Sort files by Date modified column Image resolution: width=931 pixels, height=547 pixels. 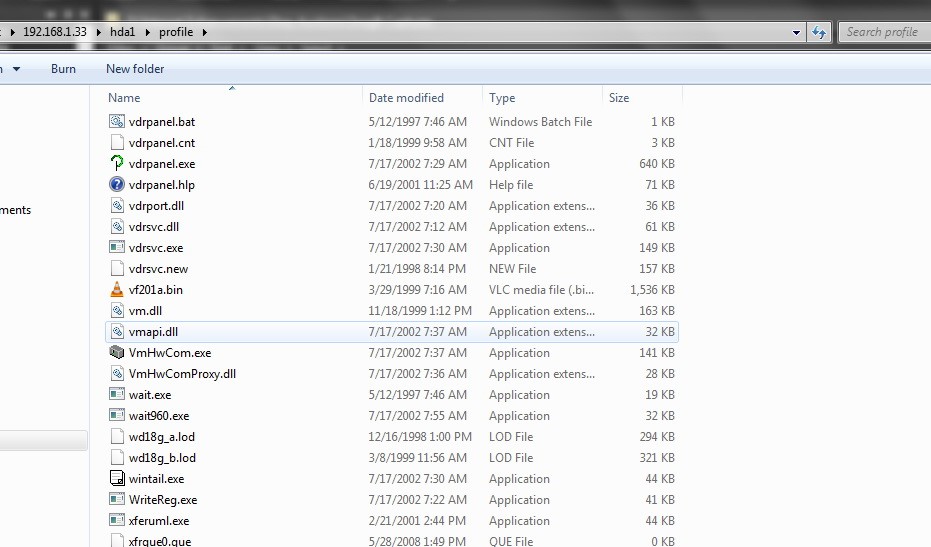[406, 98]
